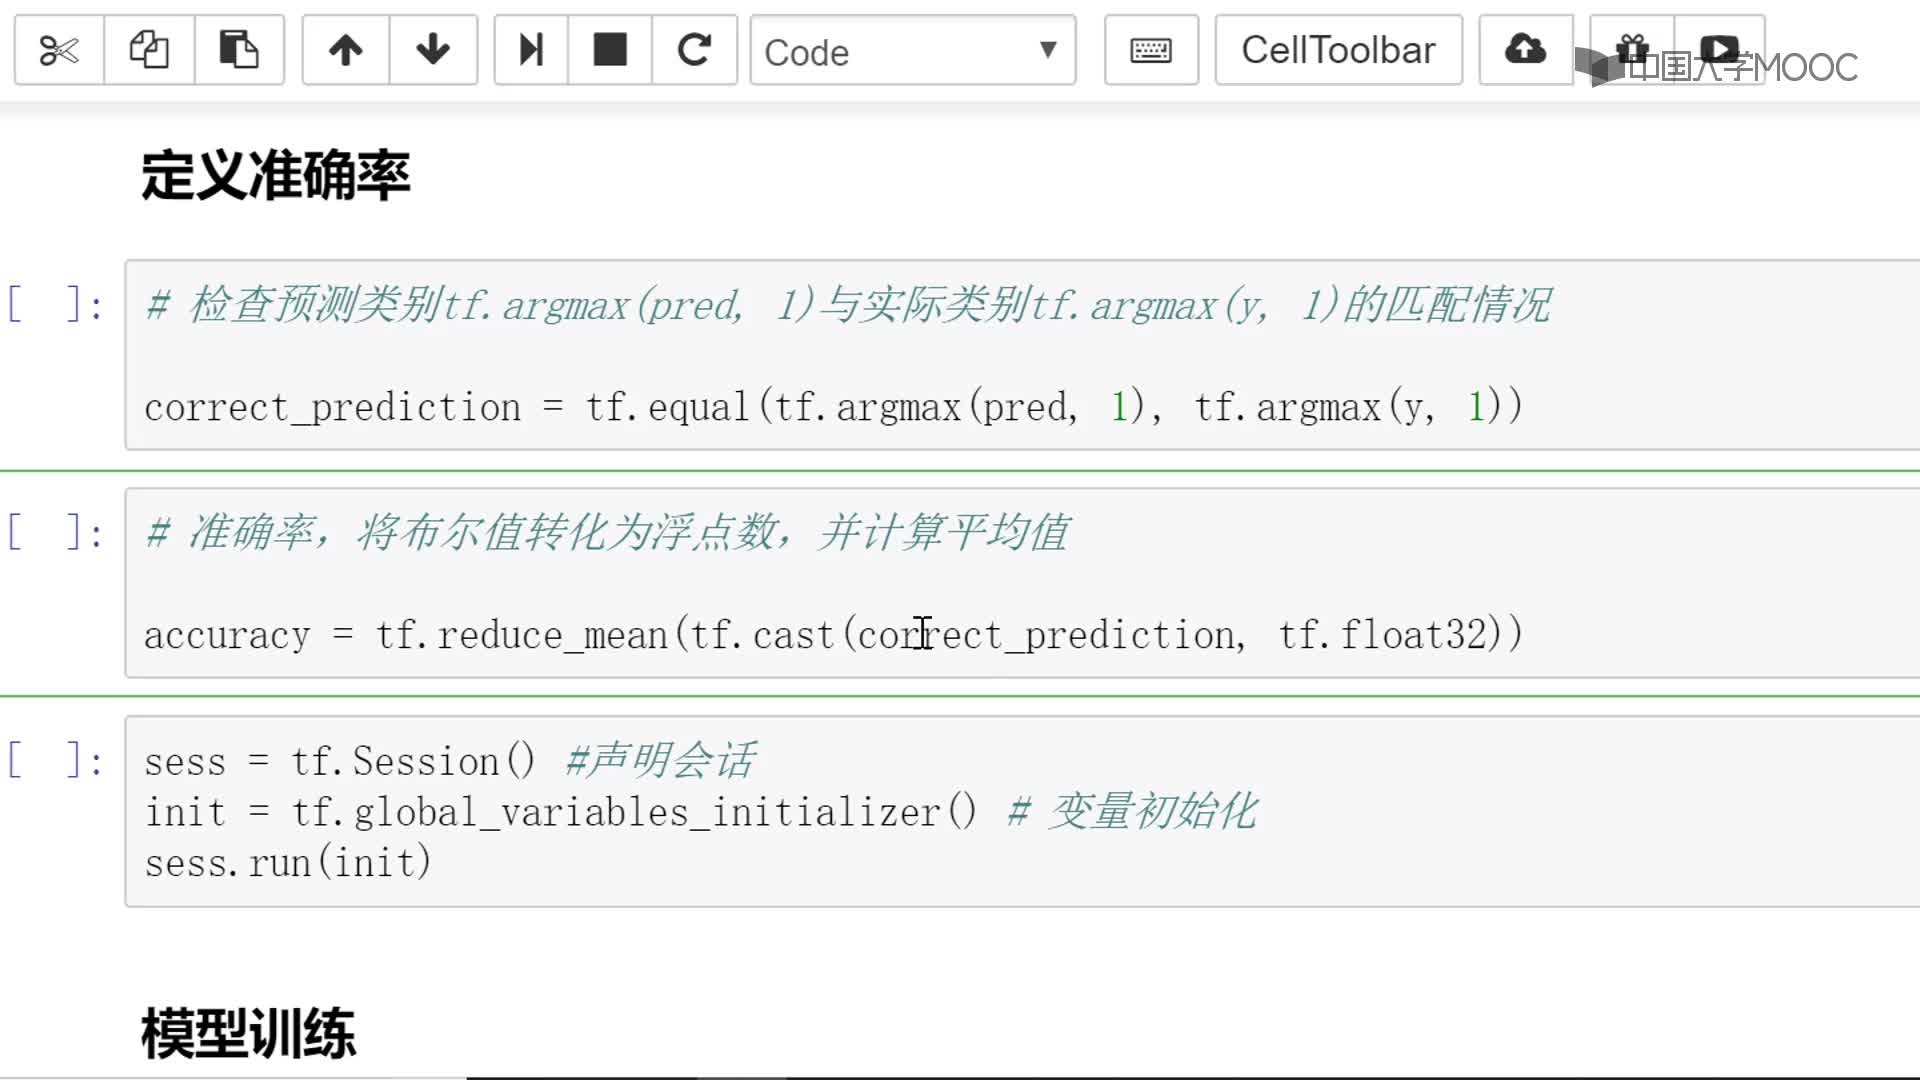
Task: Restart the kernel using the circular arrow
Action: click(x=694, y=50)
